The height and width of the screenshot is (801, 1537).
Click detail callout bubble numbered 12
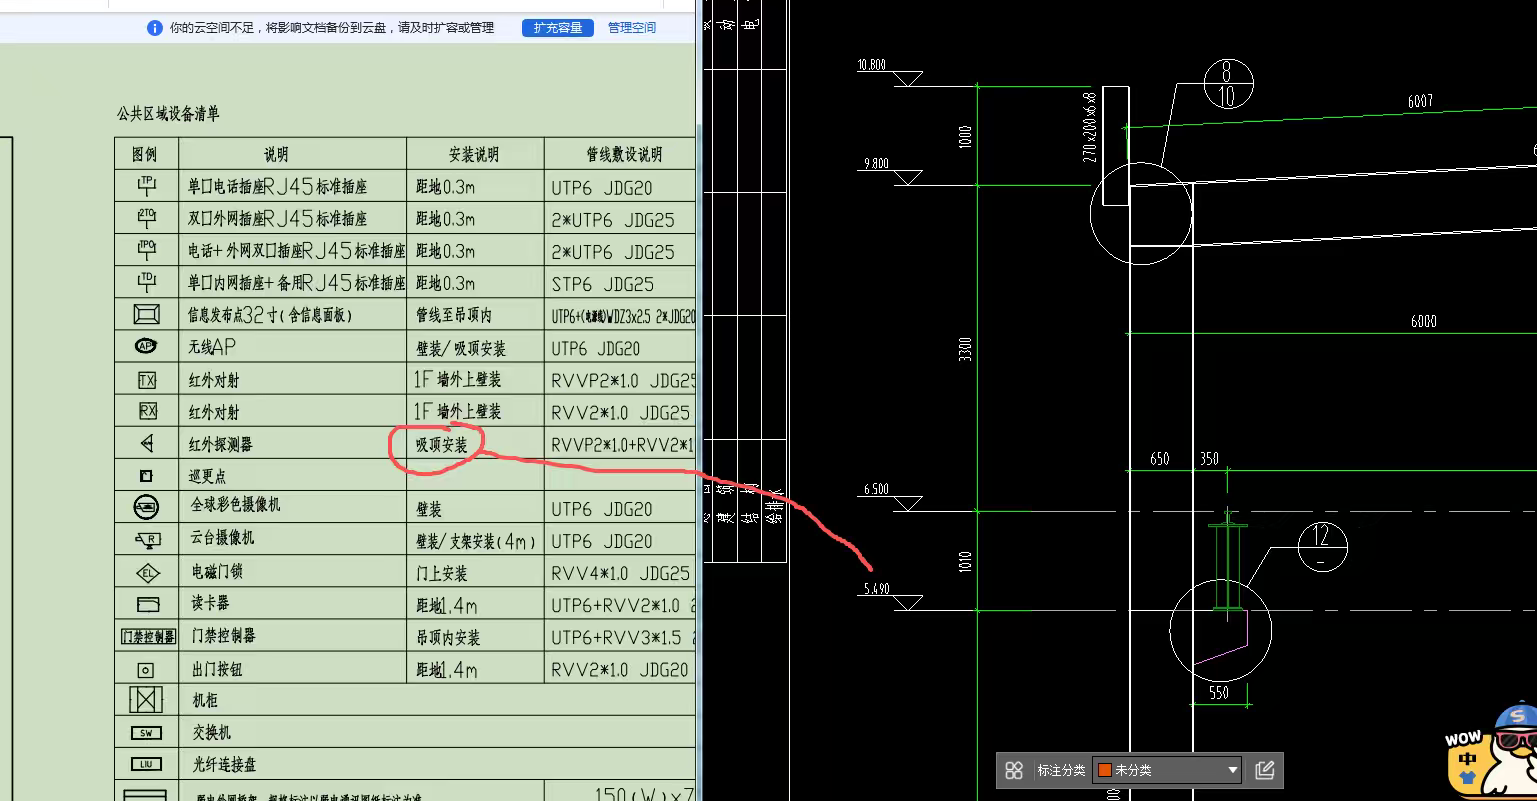click(1322, 546)
